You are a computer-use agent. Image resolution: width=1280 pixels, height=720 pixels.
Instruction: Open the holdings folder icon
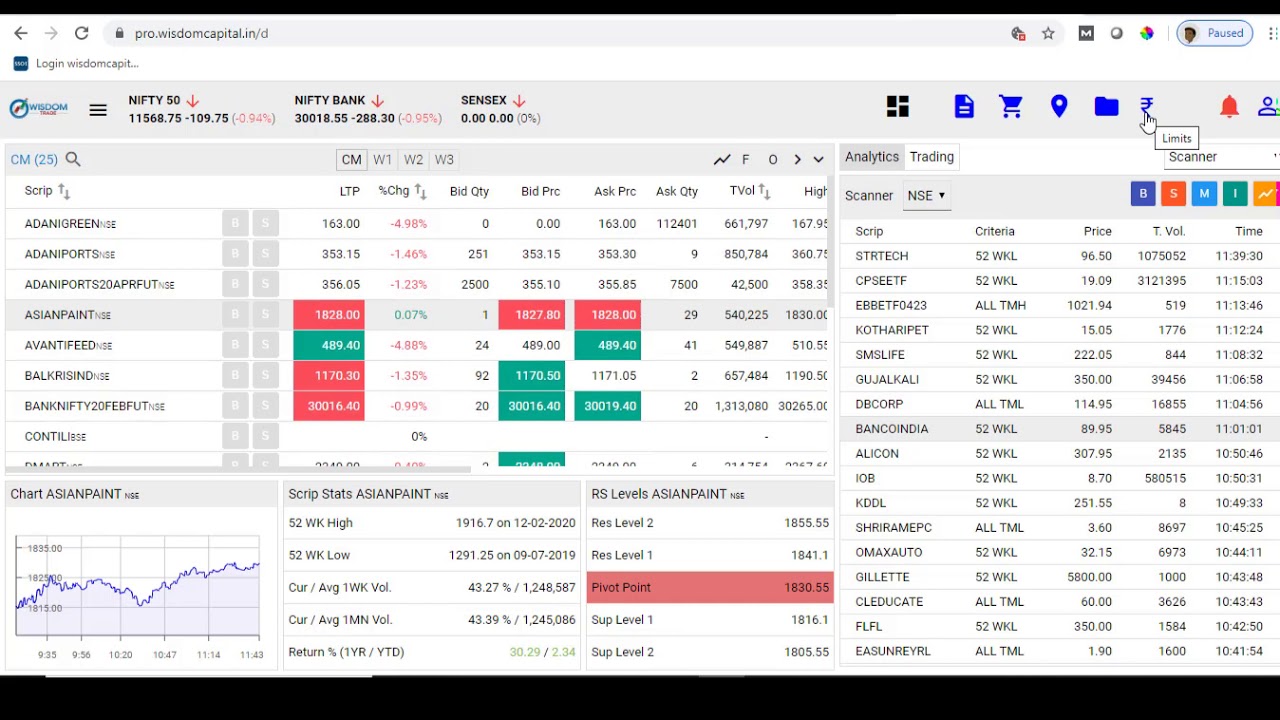pos(1106,107)
